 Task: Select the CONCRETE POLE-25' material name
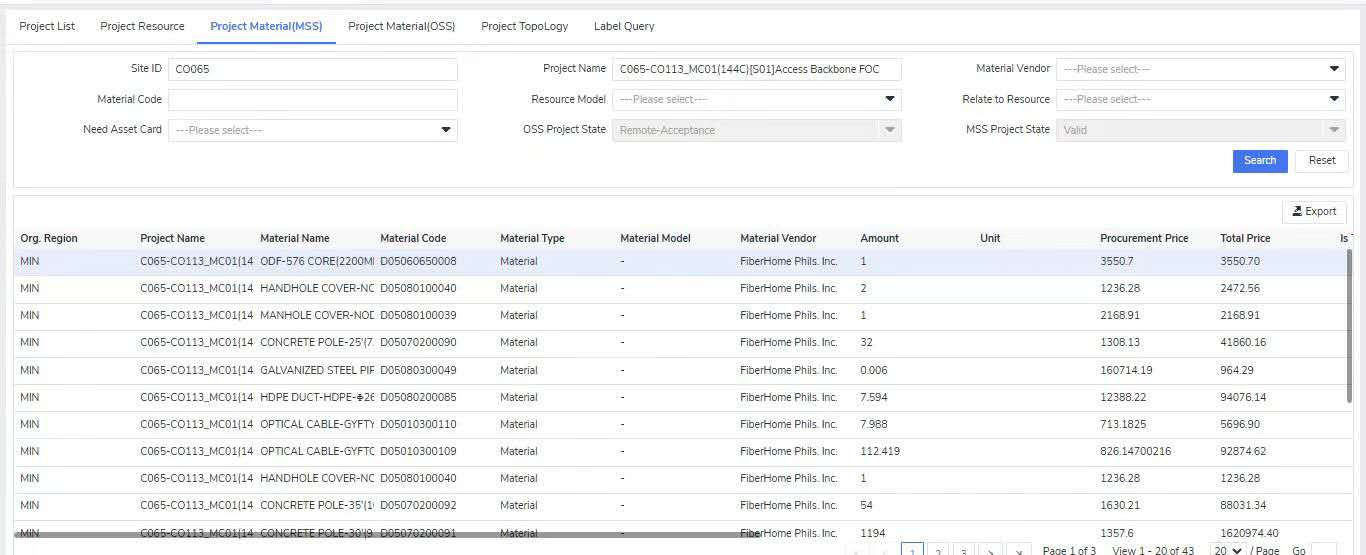317,343
